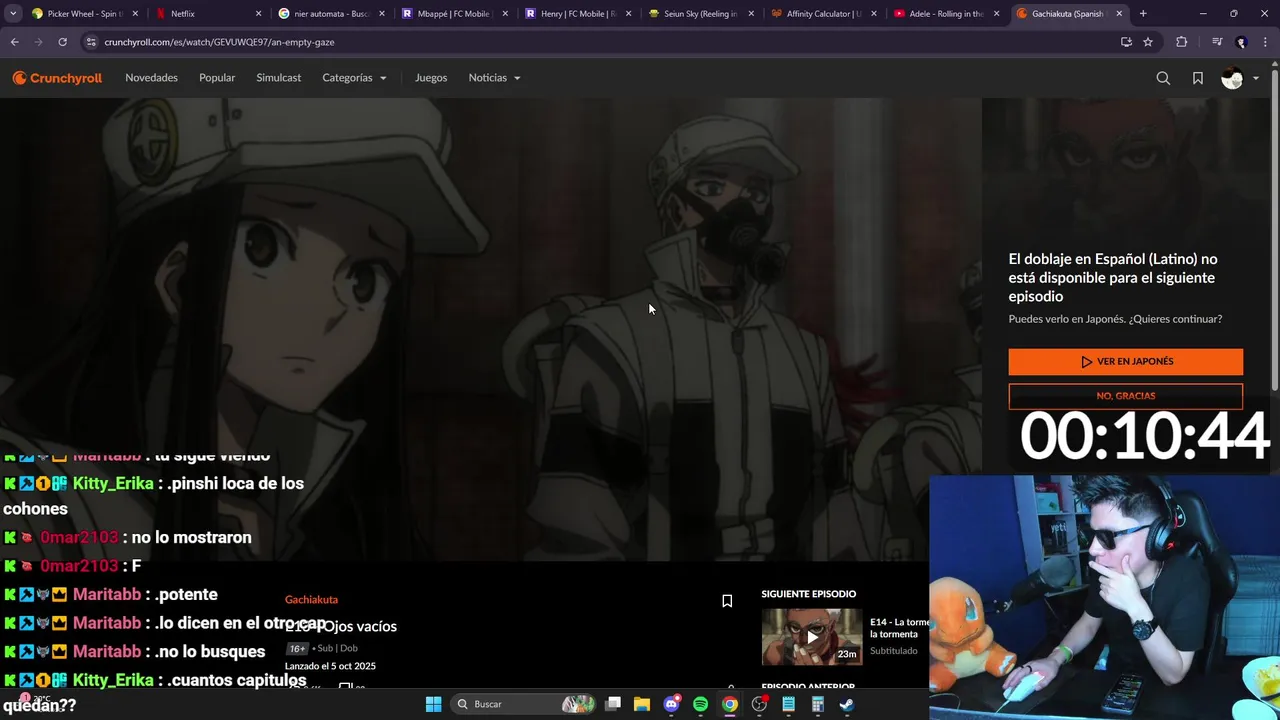Screen dimensions: 1280x720
Task: Reload the page
Action: [x=62, y=42]
